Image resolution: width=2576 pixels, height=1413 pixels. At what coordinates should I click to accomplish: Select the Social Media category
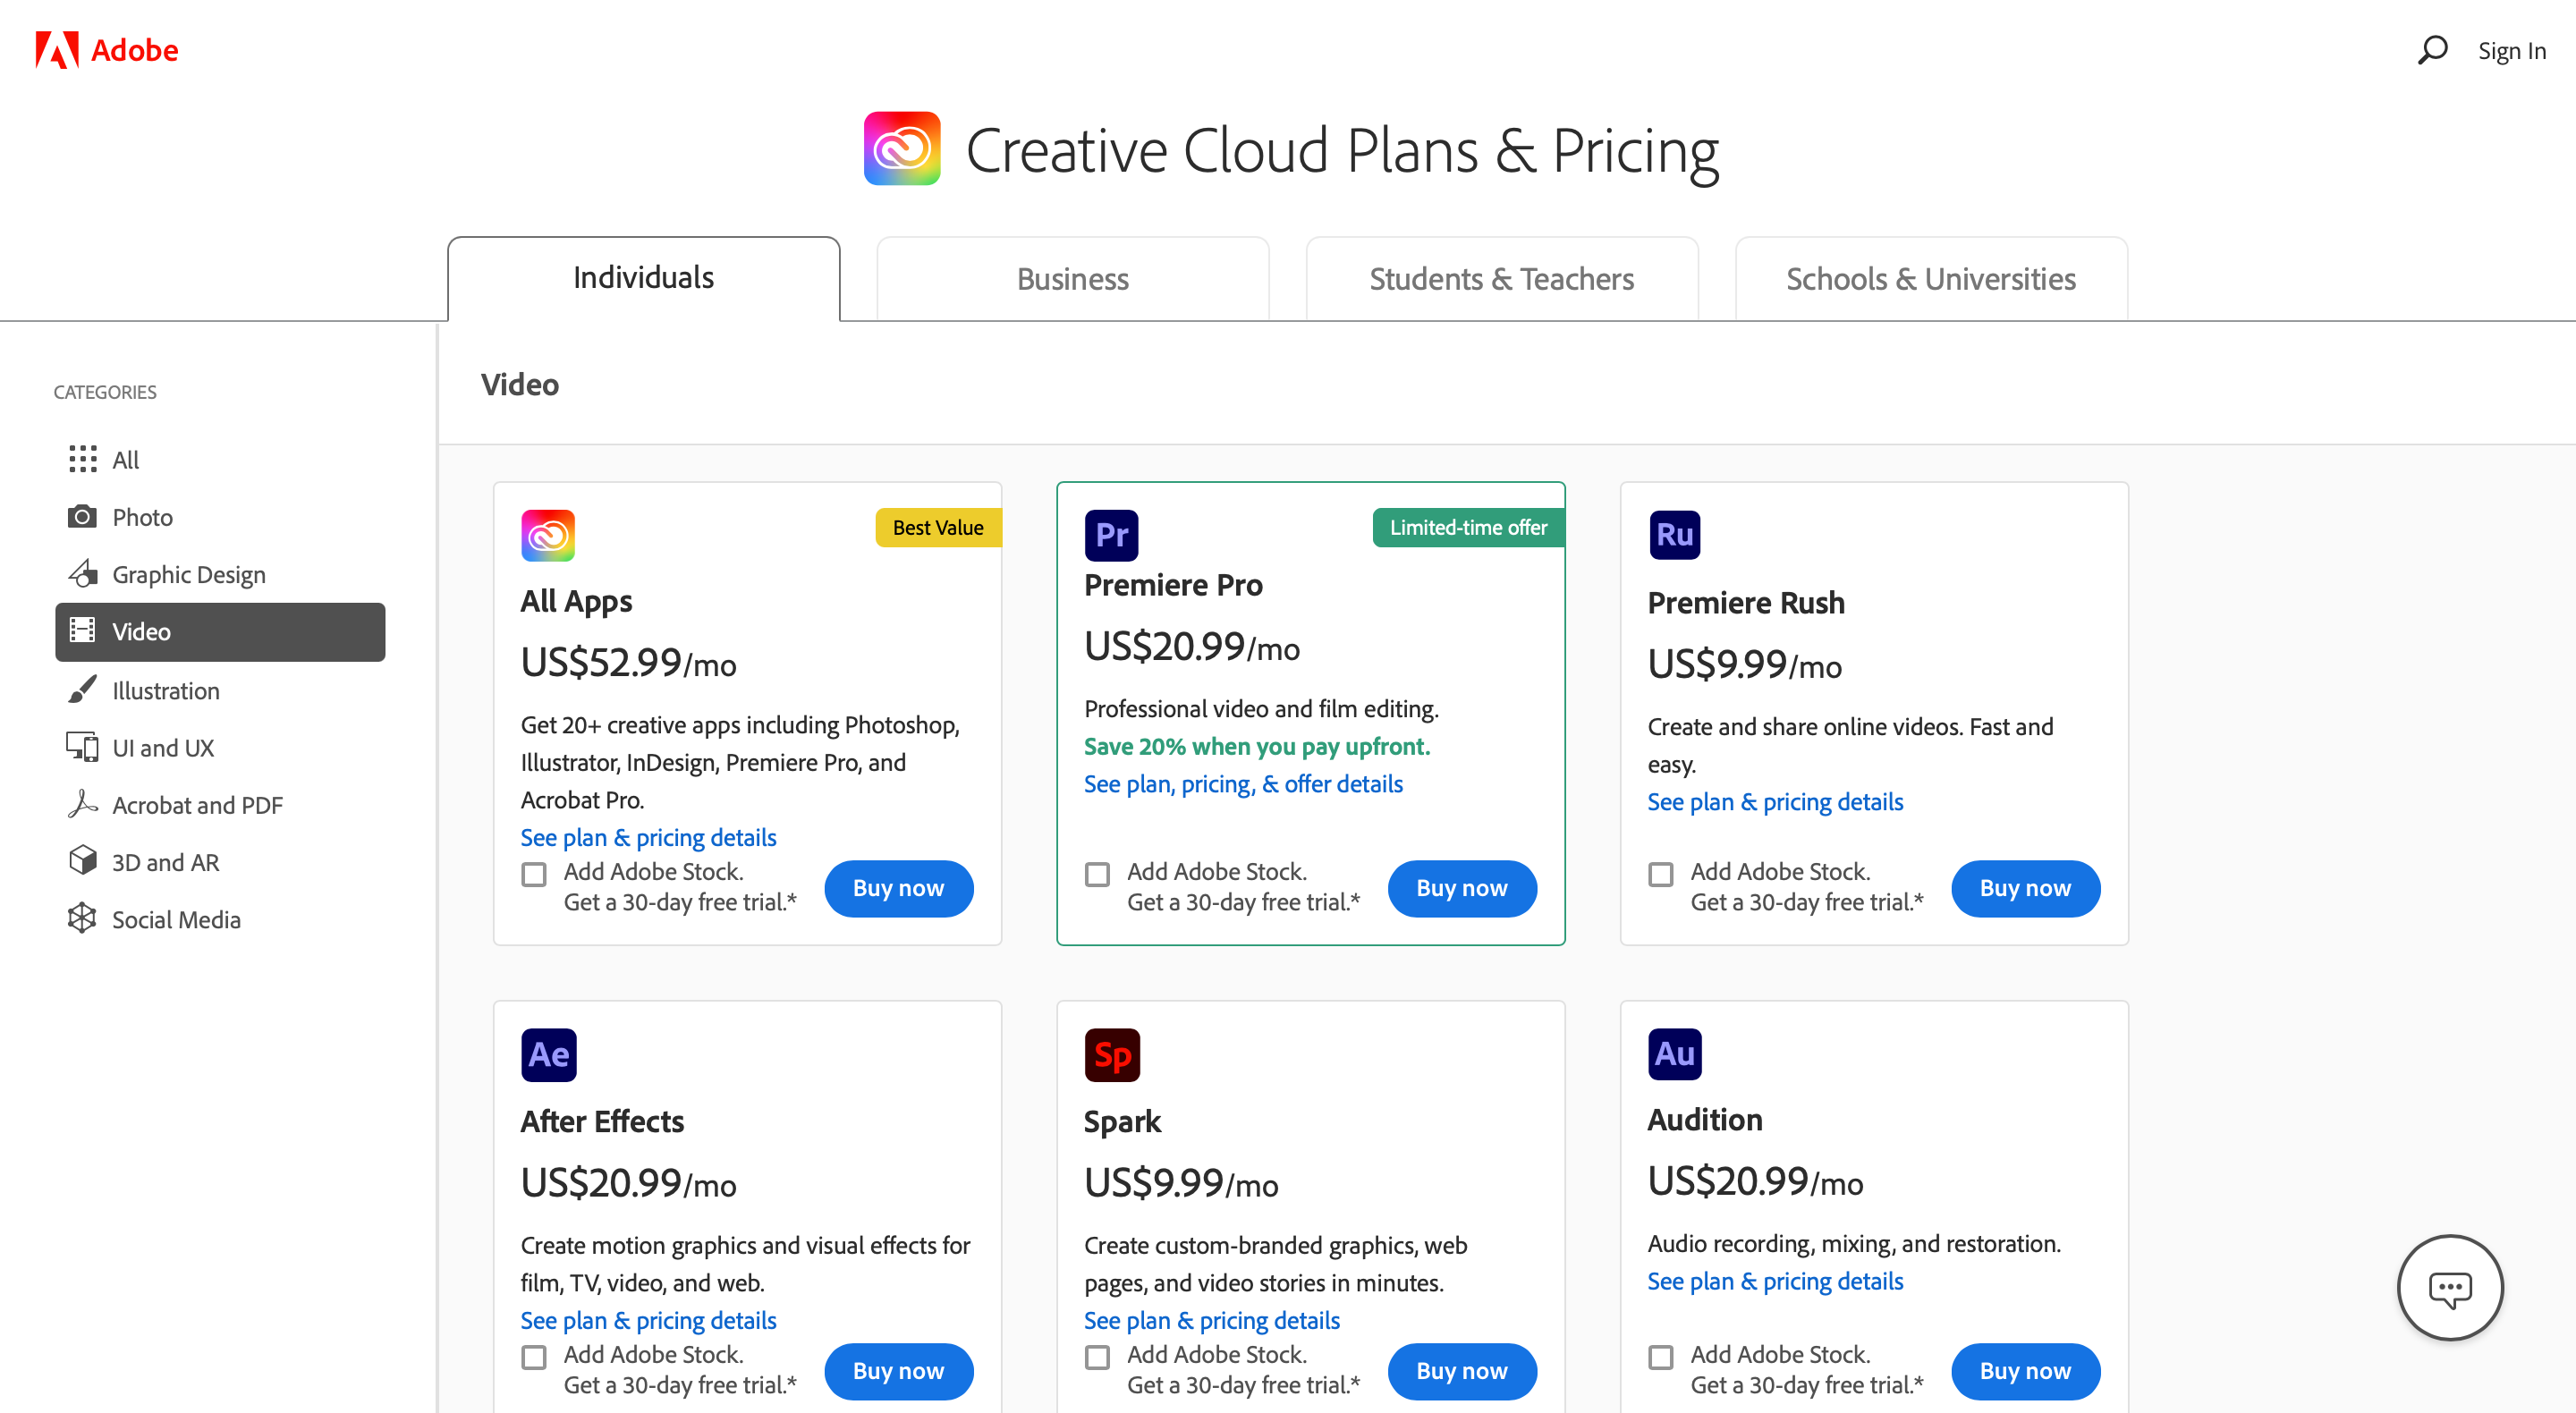pyautogui.click(x=176, y=920)
